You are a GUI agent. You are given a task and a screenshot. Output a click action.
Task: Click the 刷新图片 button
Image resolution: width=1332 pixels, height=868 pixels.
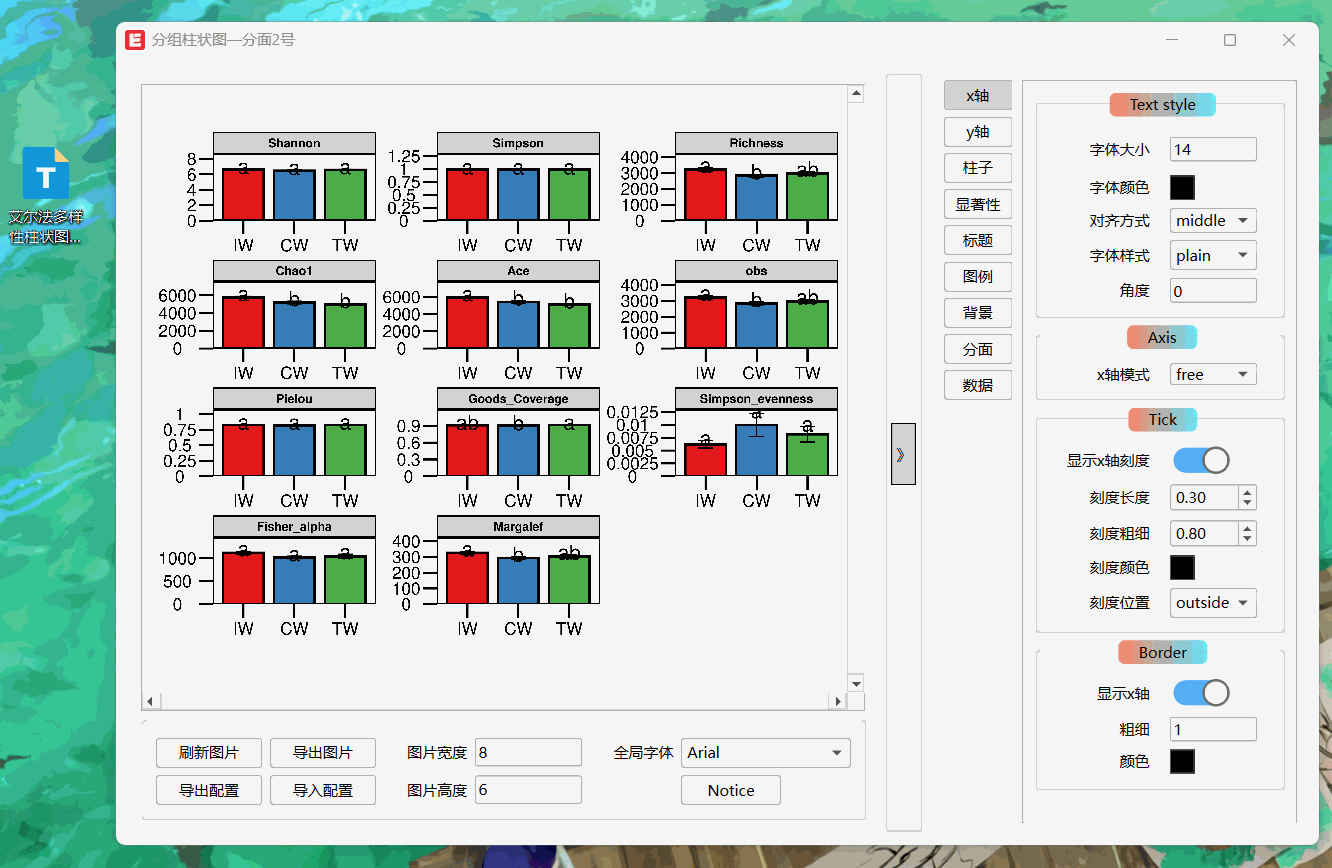coord(209,753)
